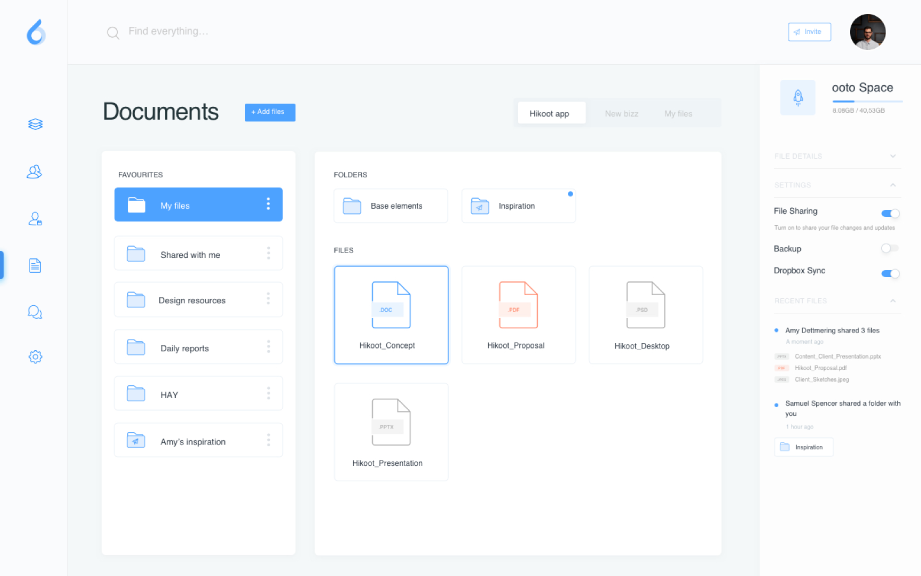921x576 pixels.
Task: Turn off the Dropbox Sync toggle
Action: click(890, 273)
